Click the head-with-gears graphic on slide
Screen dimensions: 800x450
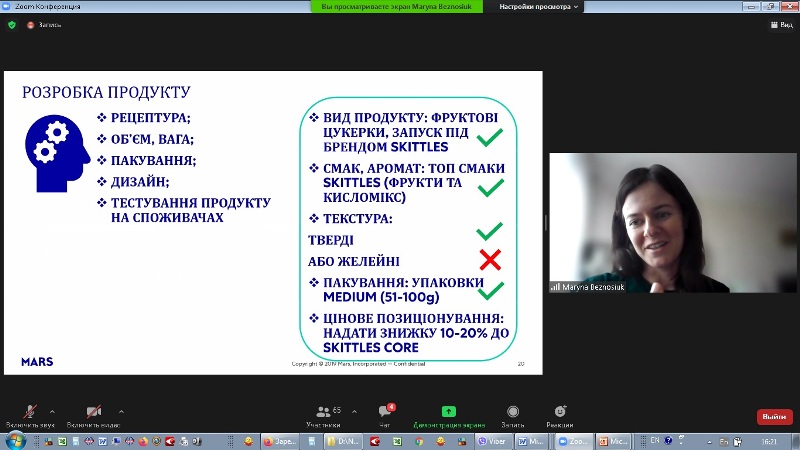(57, 154)
